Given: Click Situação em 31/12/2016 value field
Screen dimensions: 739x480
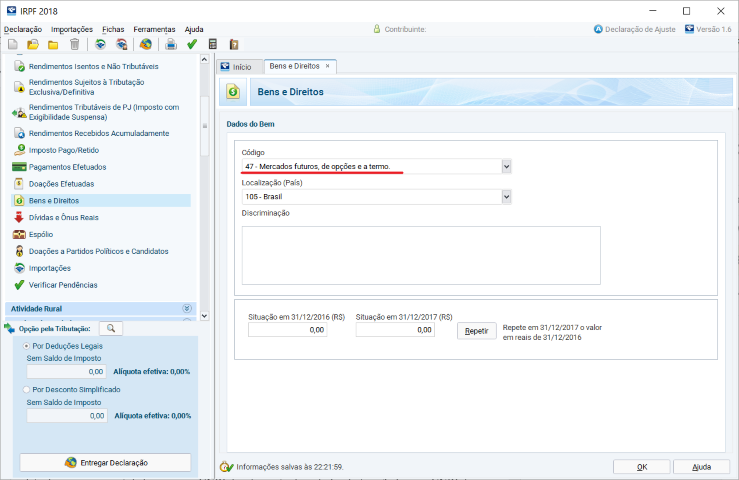Looking at the screenshot, I should (x=288, y=329).
